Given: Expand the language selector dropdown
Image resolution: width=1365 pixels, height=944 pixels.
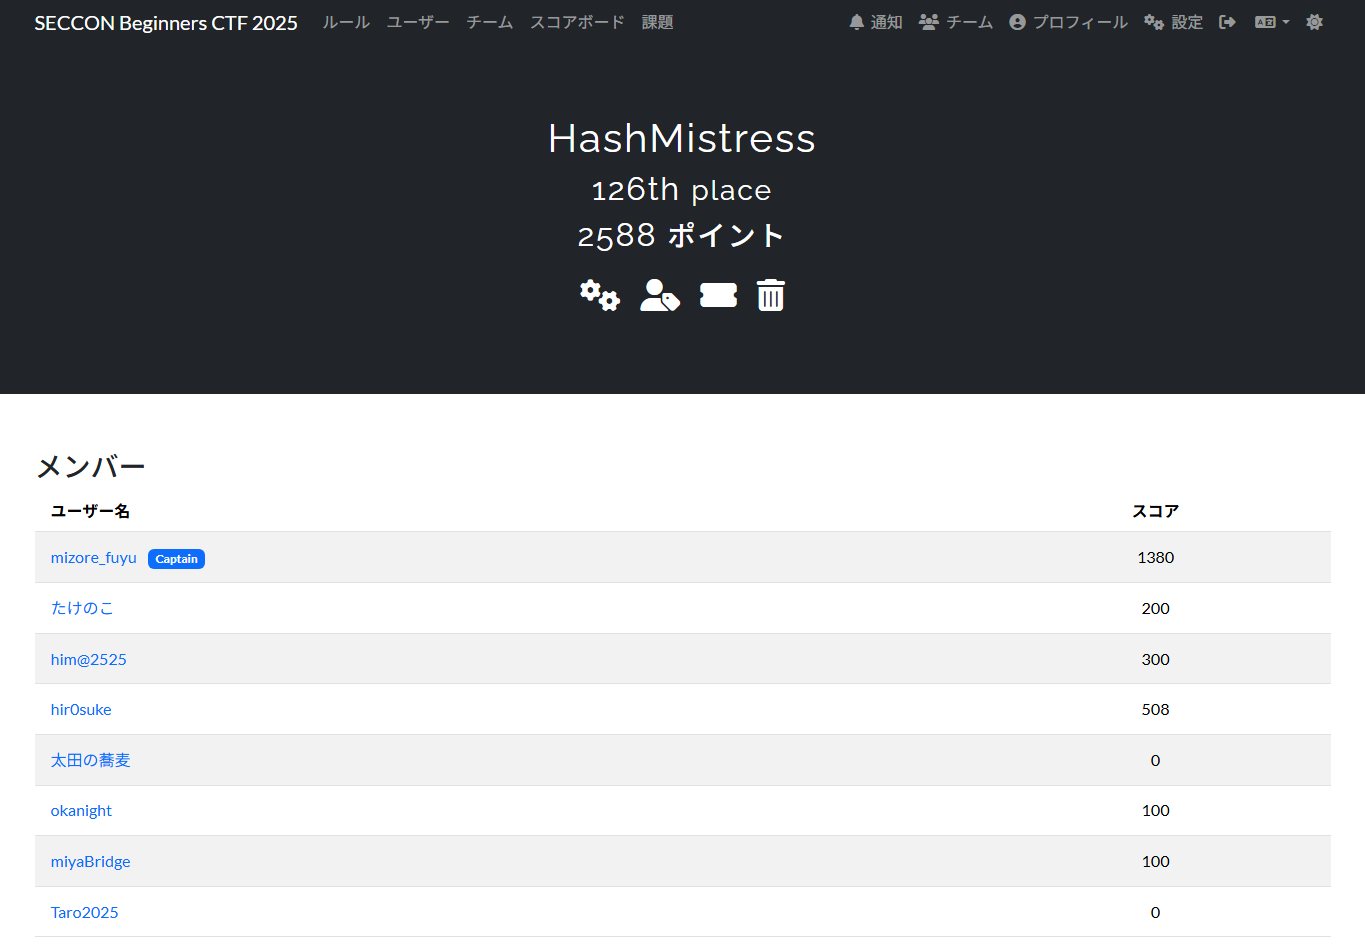Looking at the screenshot, I should [x=1272, y=22].
